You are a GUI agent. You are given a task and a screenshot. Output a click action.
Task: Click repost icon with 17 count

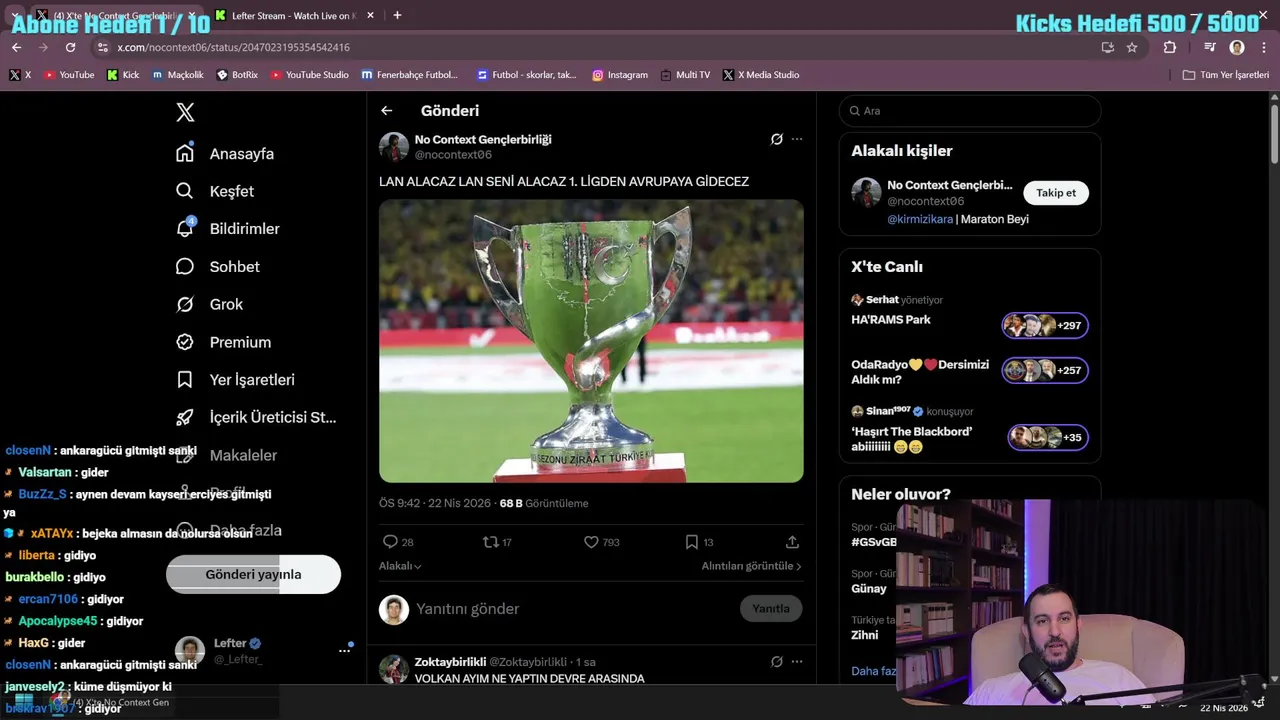click(x=490, y=542)
